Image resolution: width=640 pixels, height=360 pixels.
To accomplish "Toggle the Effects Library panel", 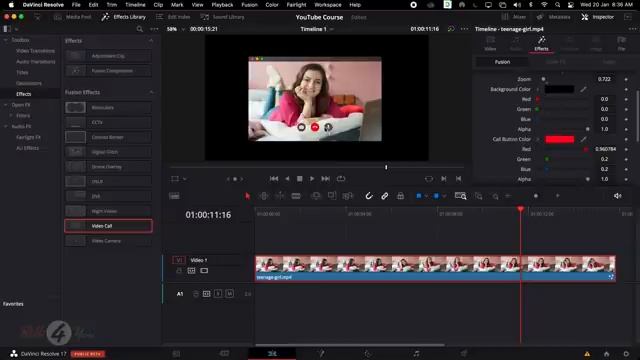I will coord(123,17).
